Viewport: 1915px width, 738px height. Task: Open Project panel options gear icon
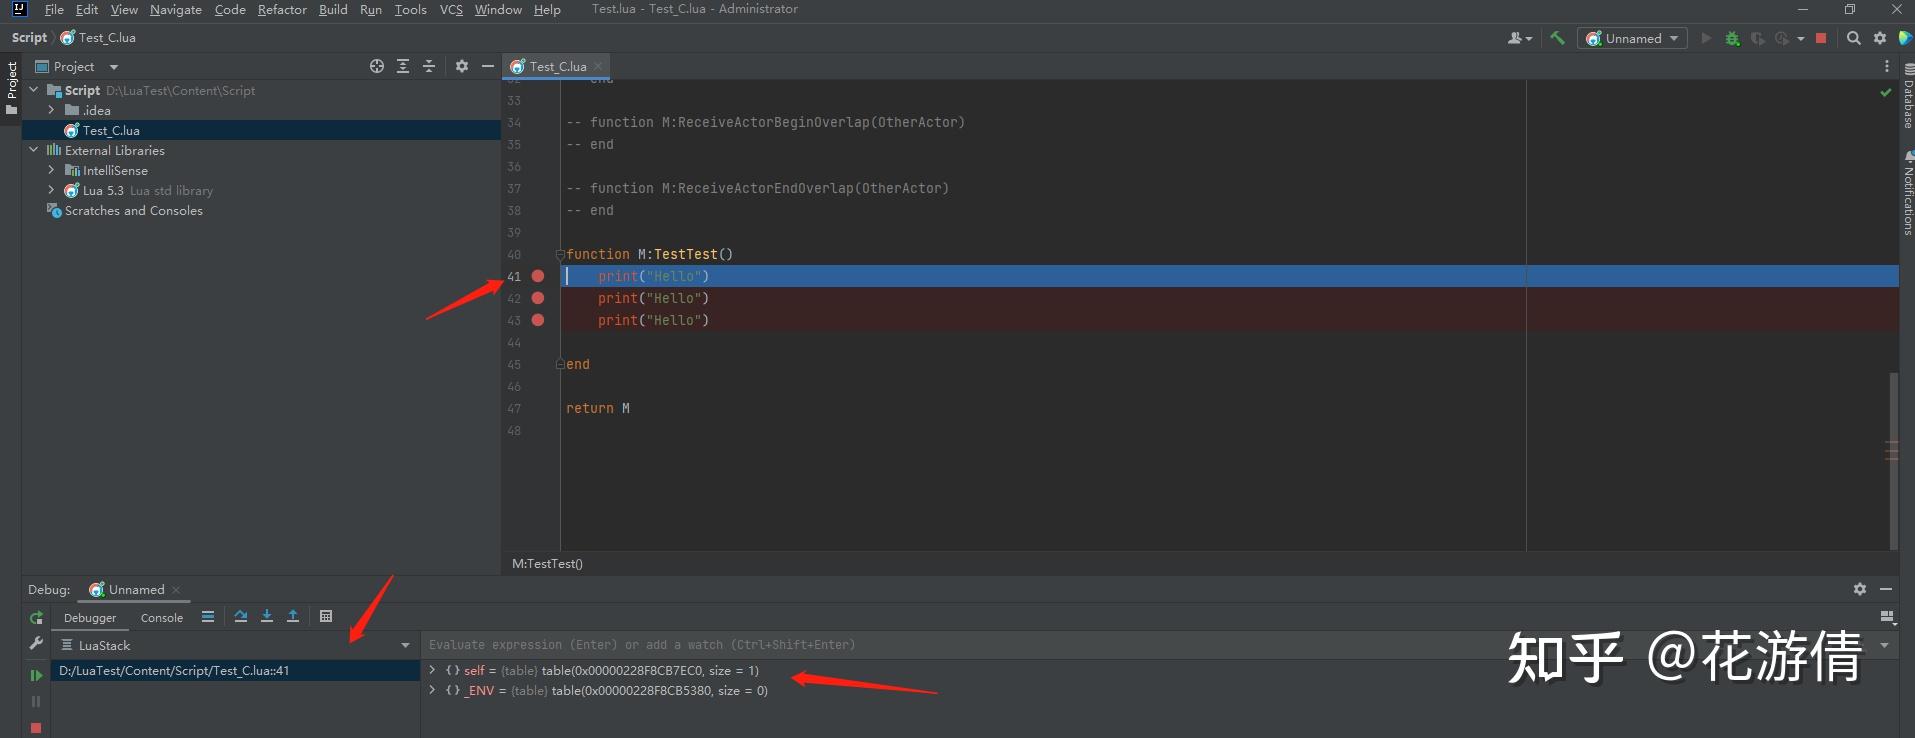tap(462, 66)
